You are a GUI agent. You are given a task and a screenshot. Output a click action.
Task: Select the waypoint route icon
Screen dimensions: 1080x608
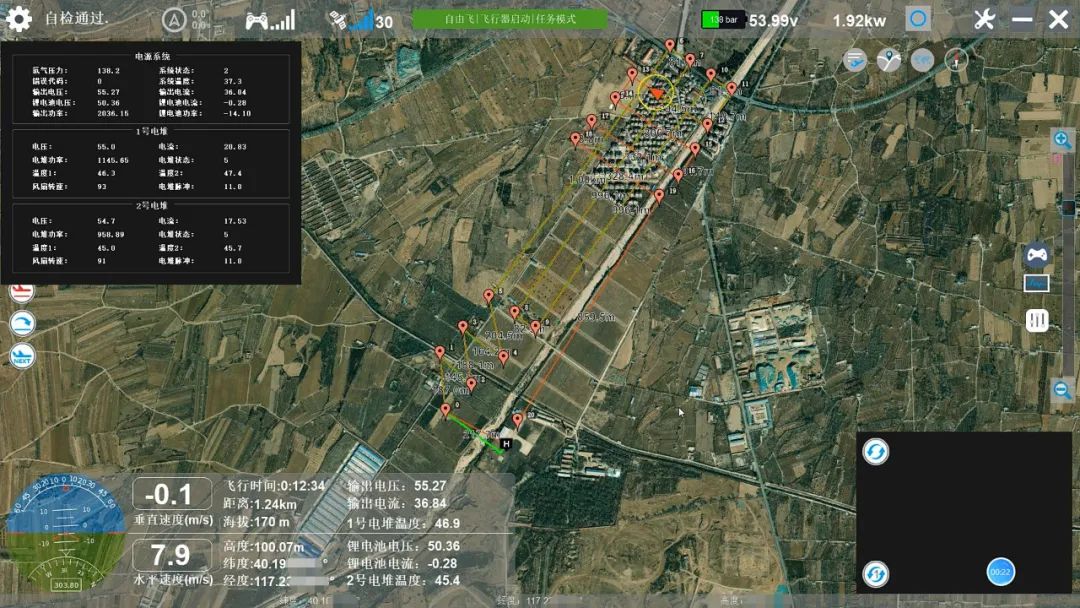[x=889, y=61]
